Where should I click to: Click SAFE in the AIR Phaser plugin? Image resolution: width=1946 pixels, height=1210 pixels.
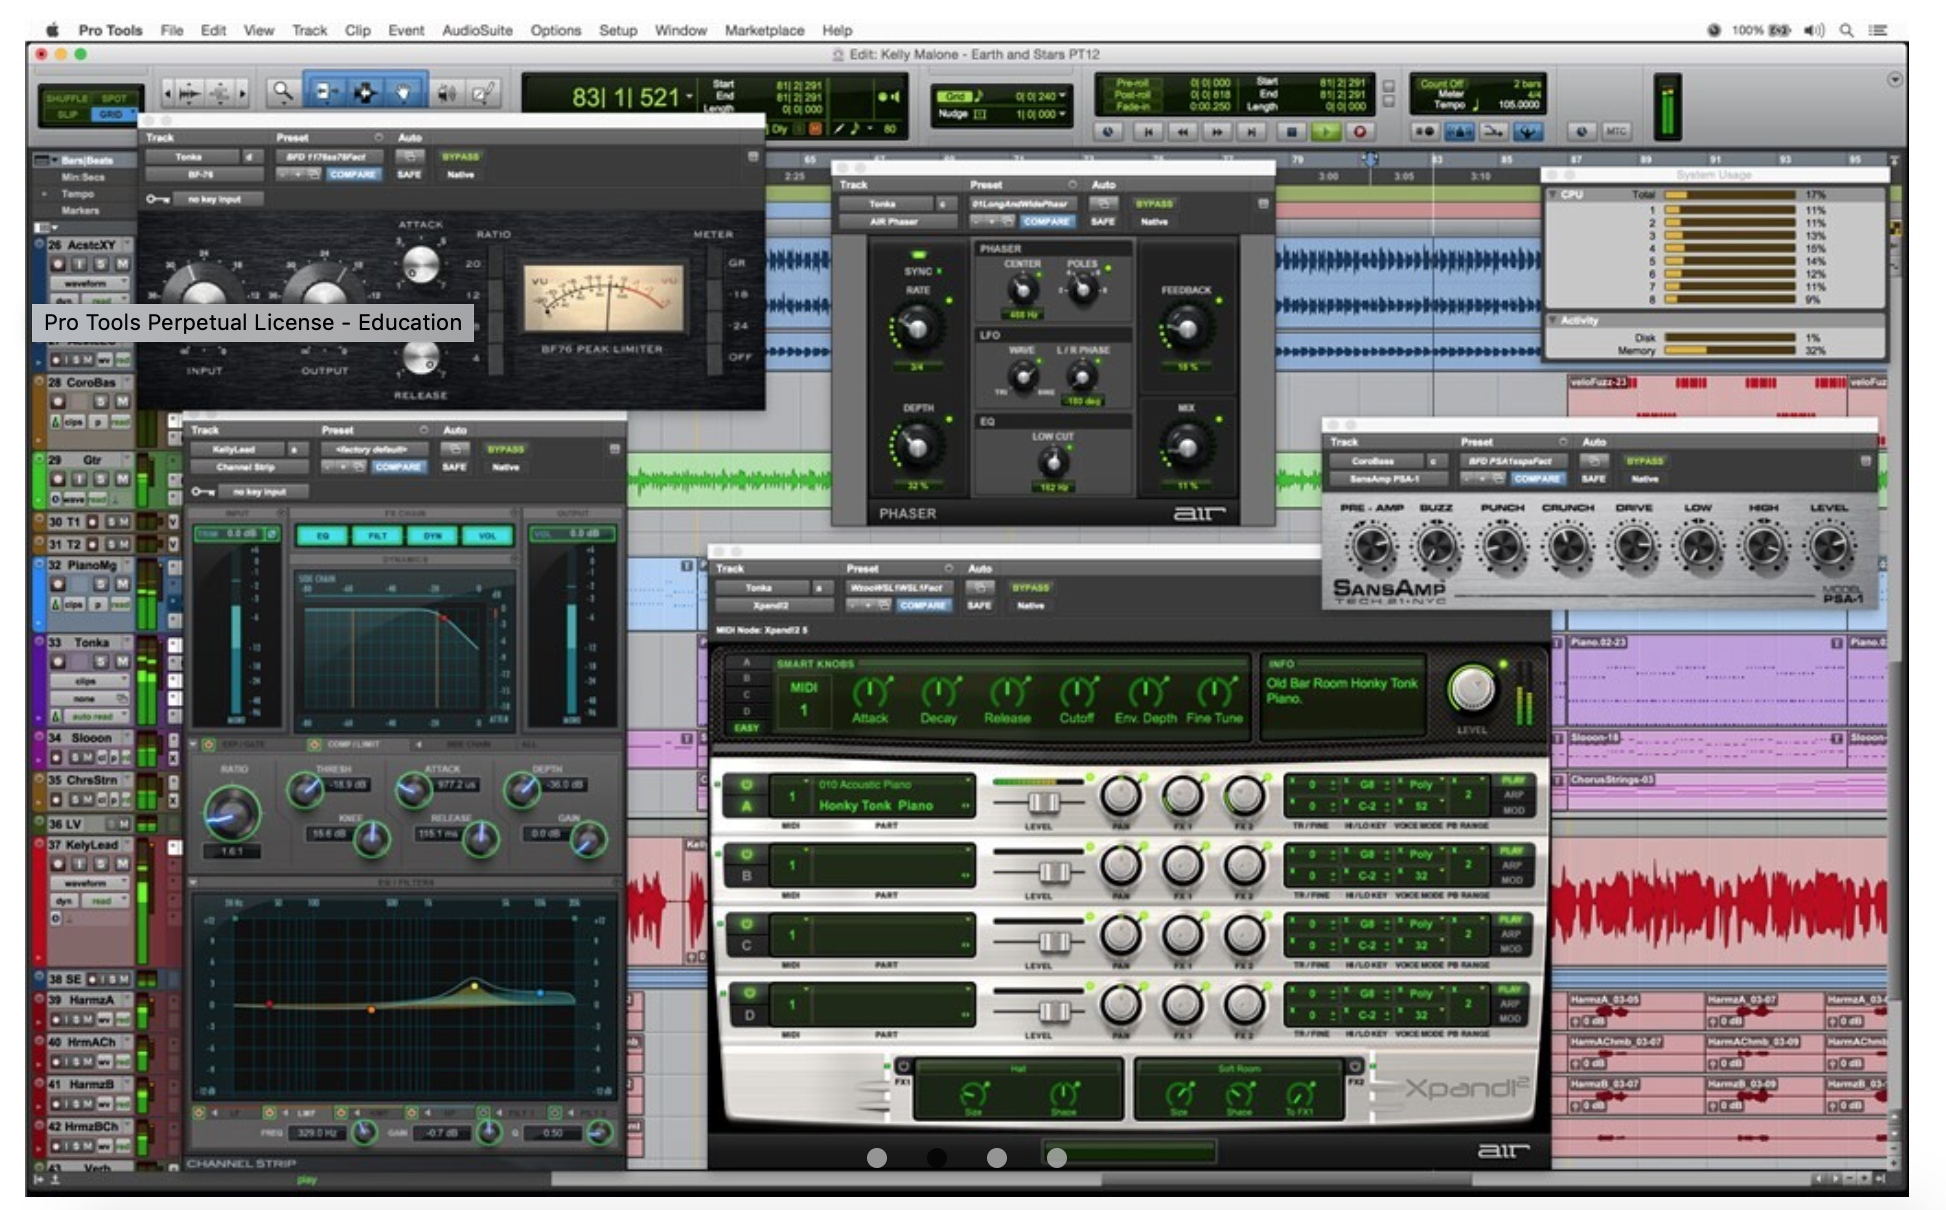tap(1103, 221)
